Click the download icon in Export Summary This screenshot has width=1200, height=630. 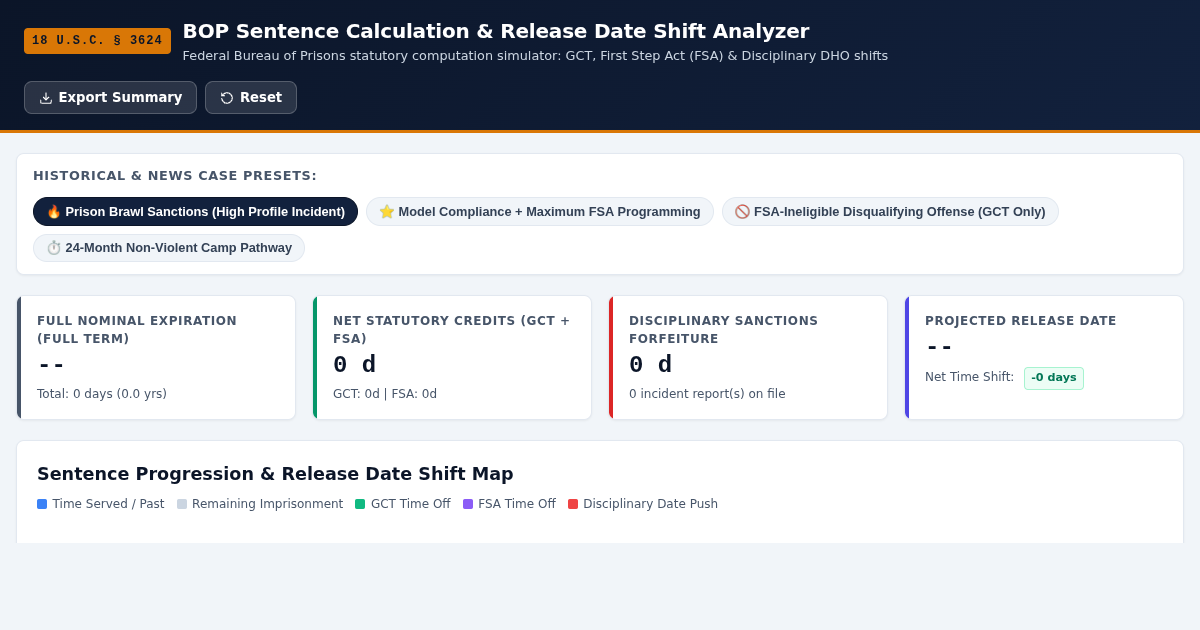[x=46, y=98]
